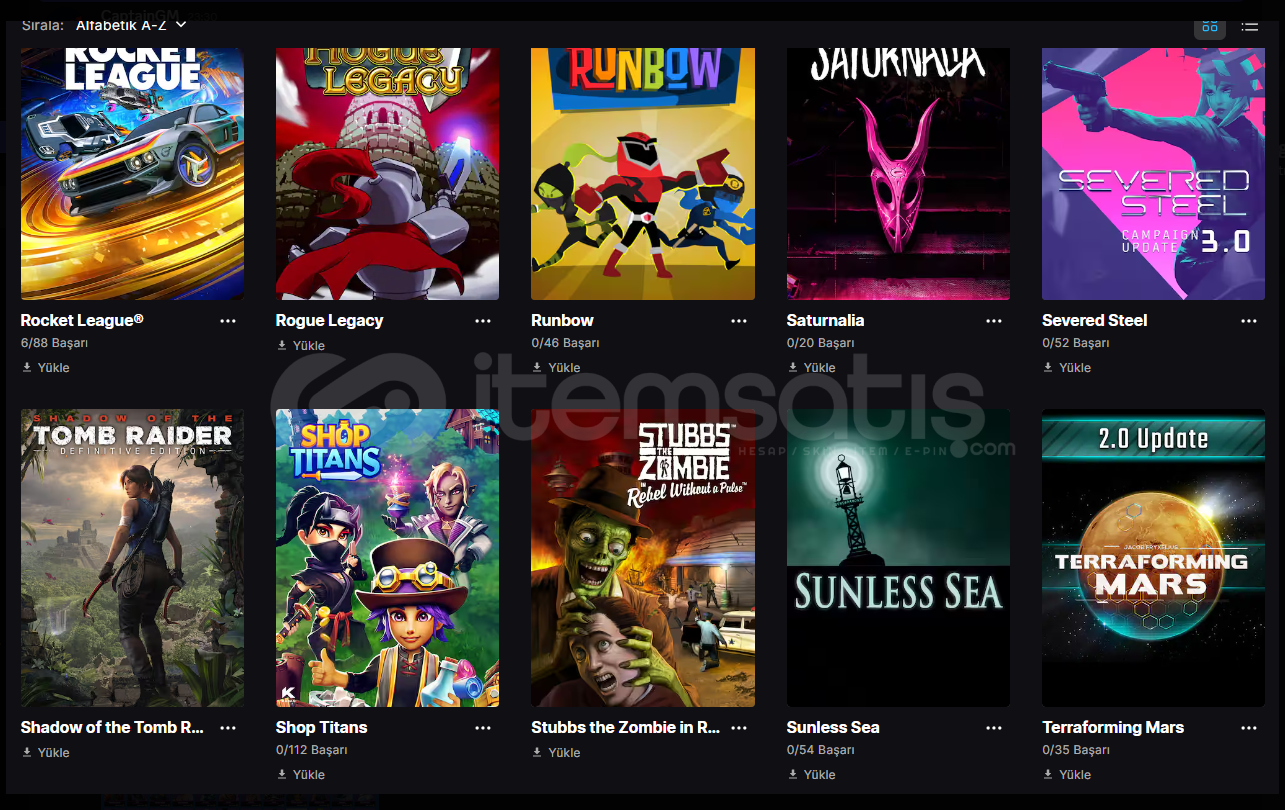Click Yükle under Shadow of the Tomb Raider
1285x810 pixels.
tap(45, 753)
